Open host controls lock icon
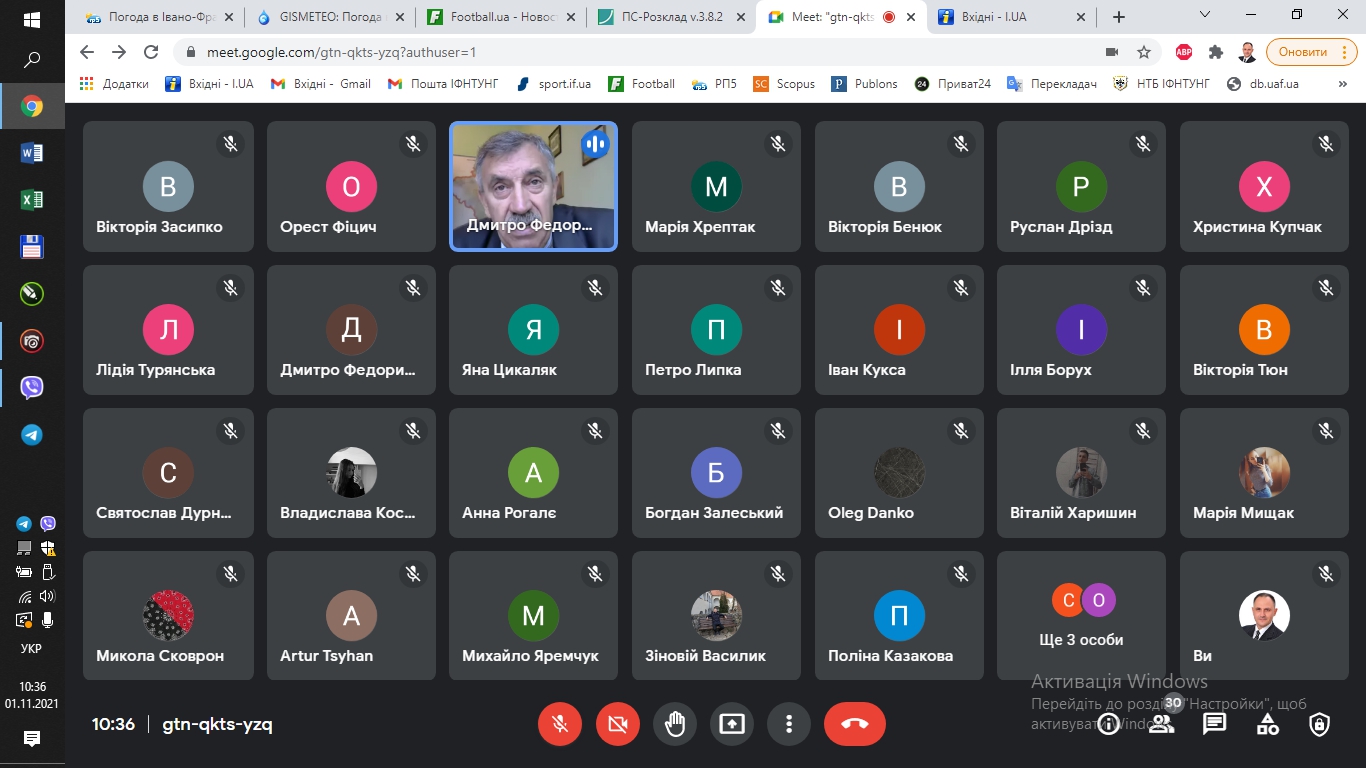Screen dimensions: 1366x768 1320,724
